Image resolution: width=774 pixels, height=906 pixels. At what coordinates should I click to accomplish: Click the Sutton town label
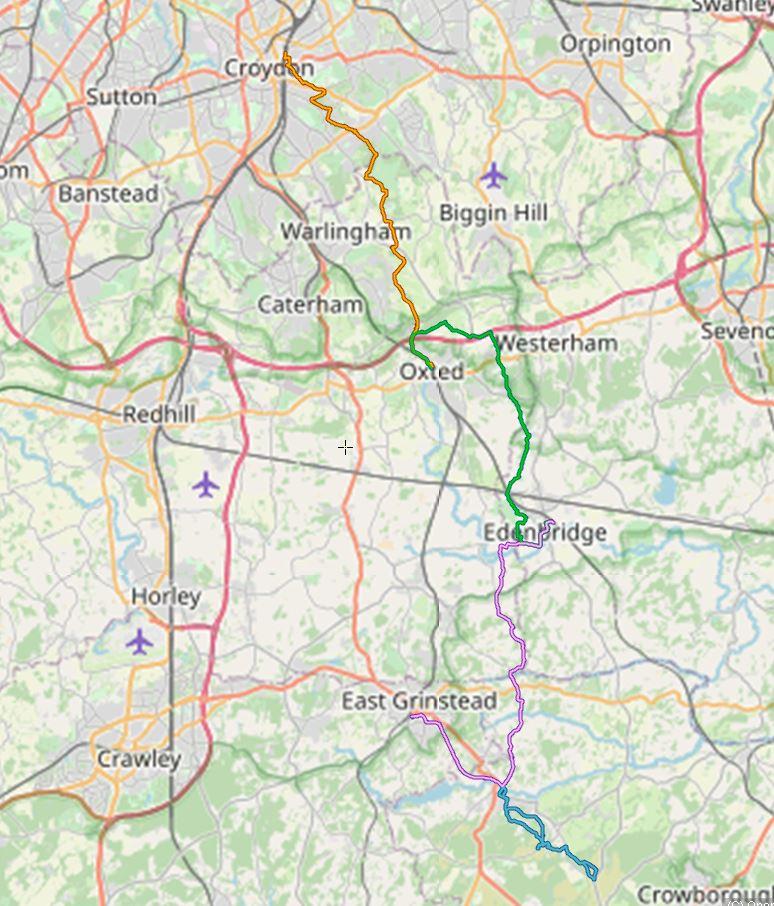pyautogui.click(x=121, y=96)
